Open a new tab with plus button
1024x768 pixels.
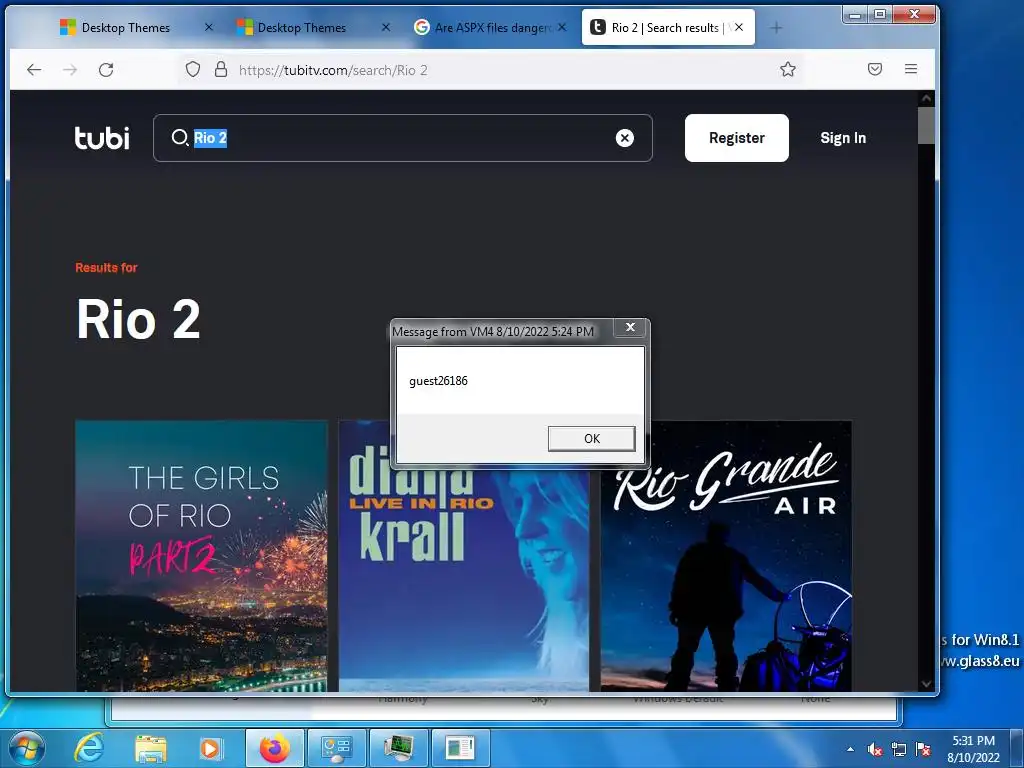(x=776, y=27)
